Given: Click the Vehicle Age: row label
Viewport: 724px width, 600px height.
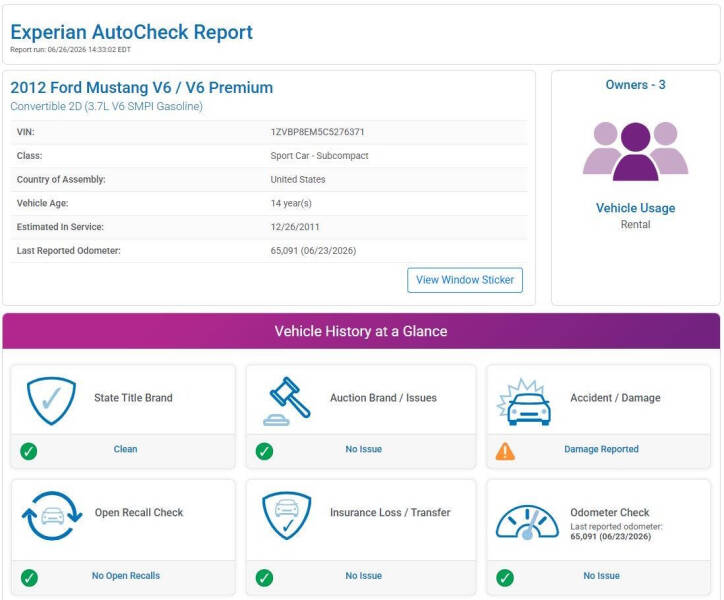Looking at the screenshot, I should [x=42, y=203].
